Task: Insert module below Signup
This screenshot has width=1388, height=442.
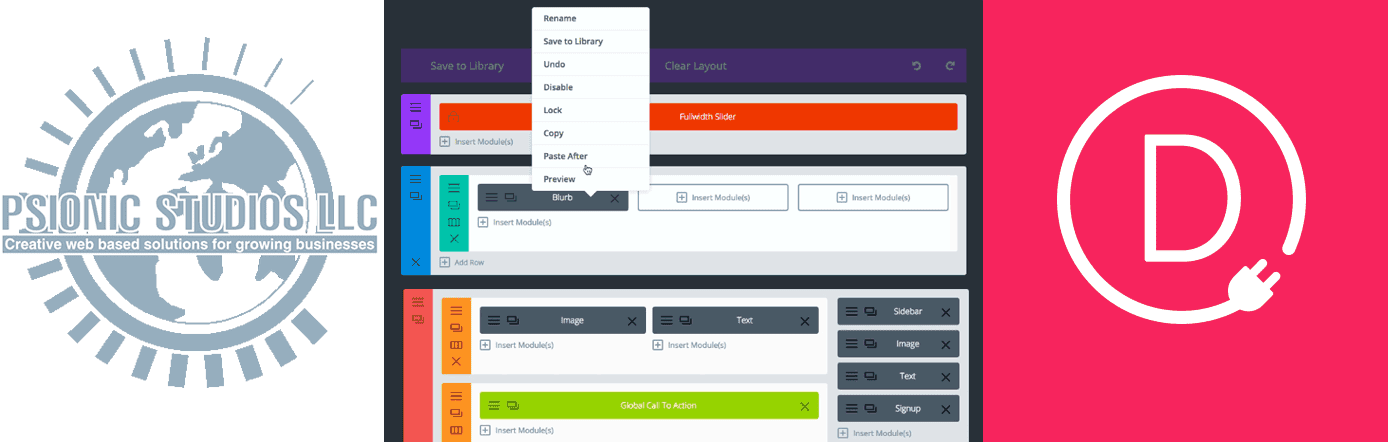Action: tap(875, 433)
